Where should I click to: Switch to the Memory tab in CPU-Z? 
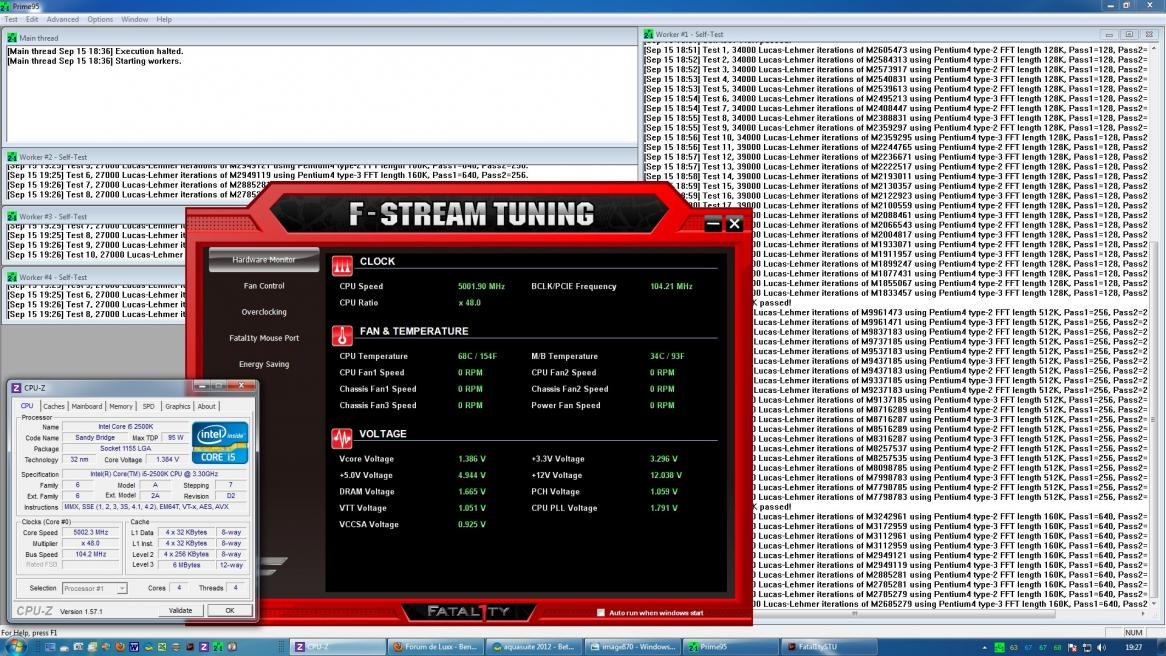(x=121, y=406)
